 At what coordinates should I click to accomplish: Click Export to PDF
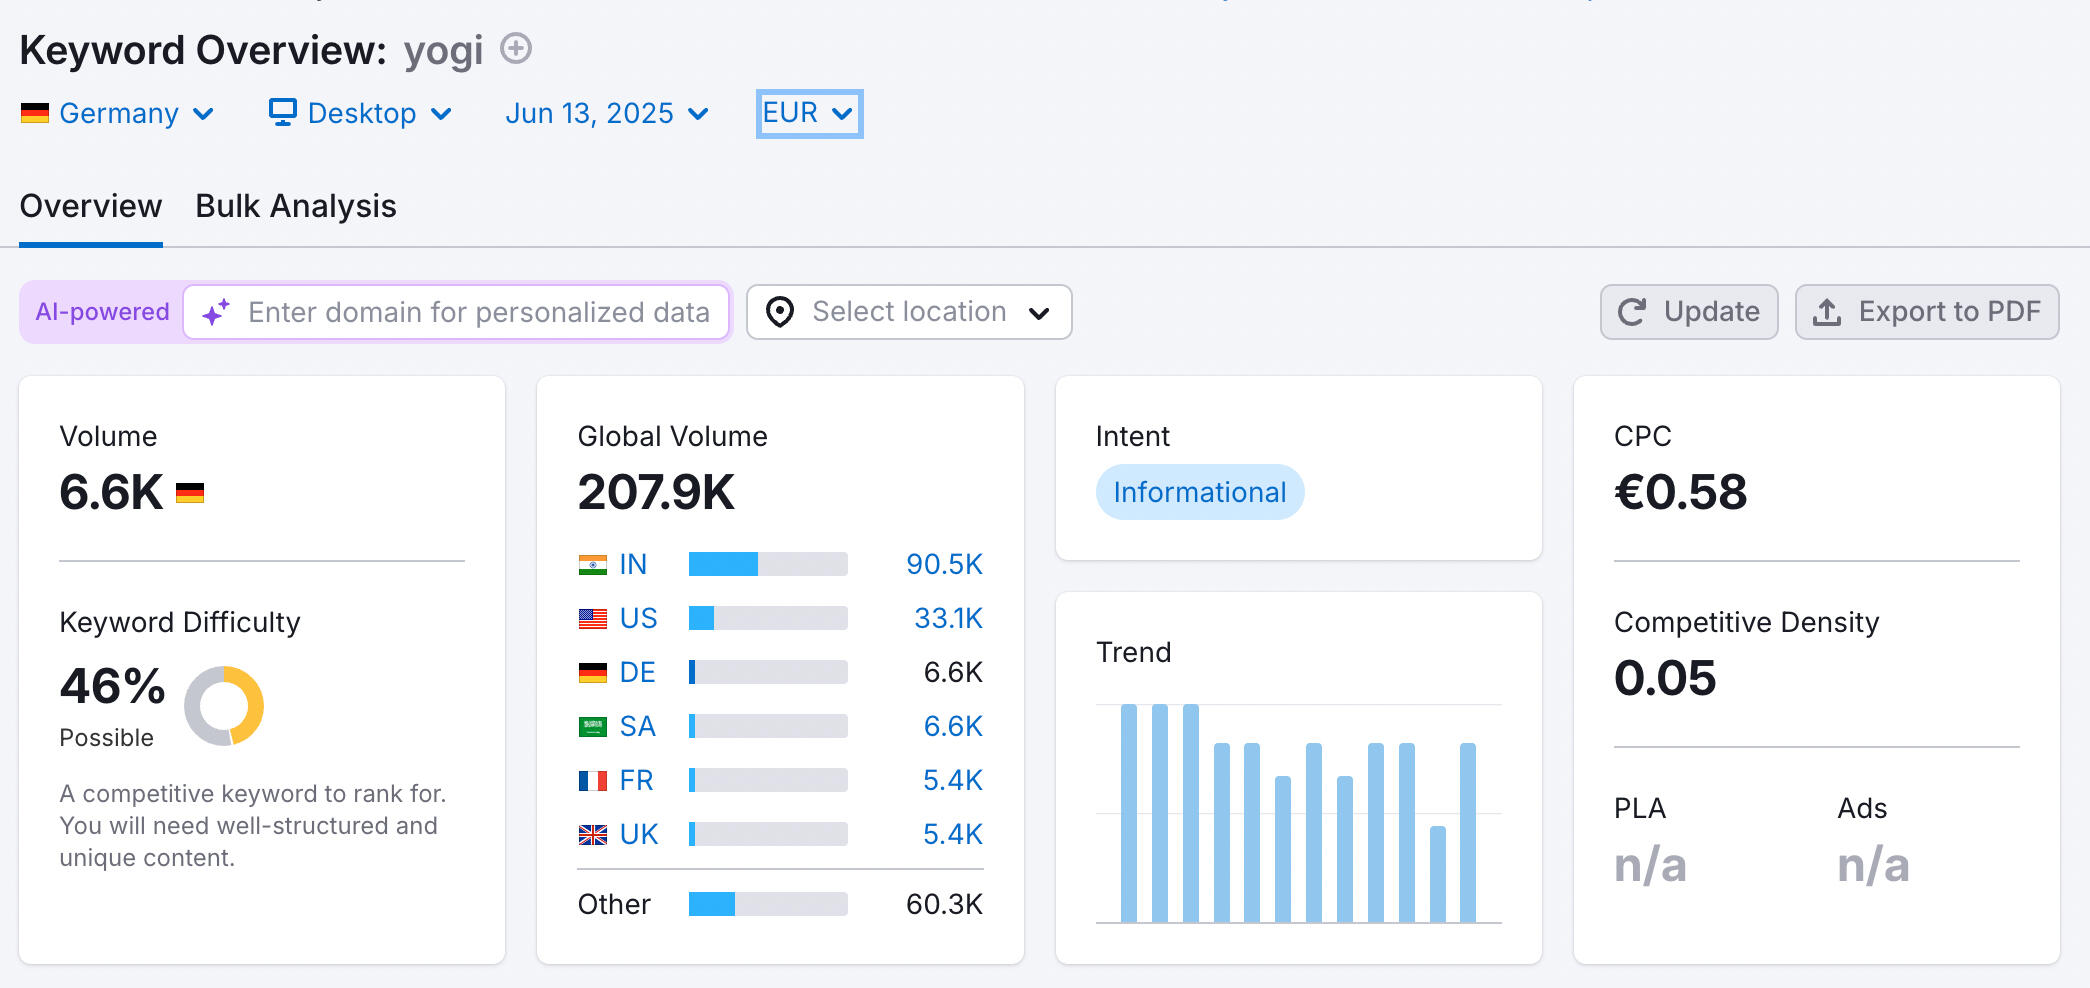(1926, 312)
